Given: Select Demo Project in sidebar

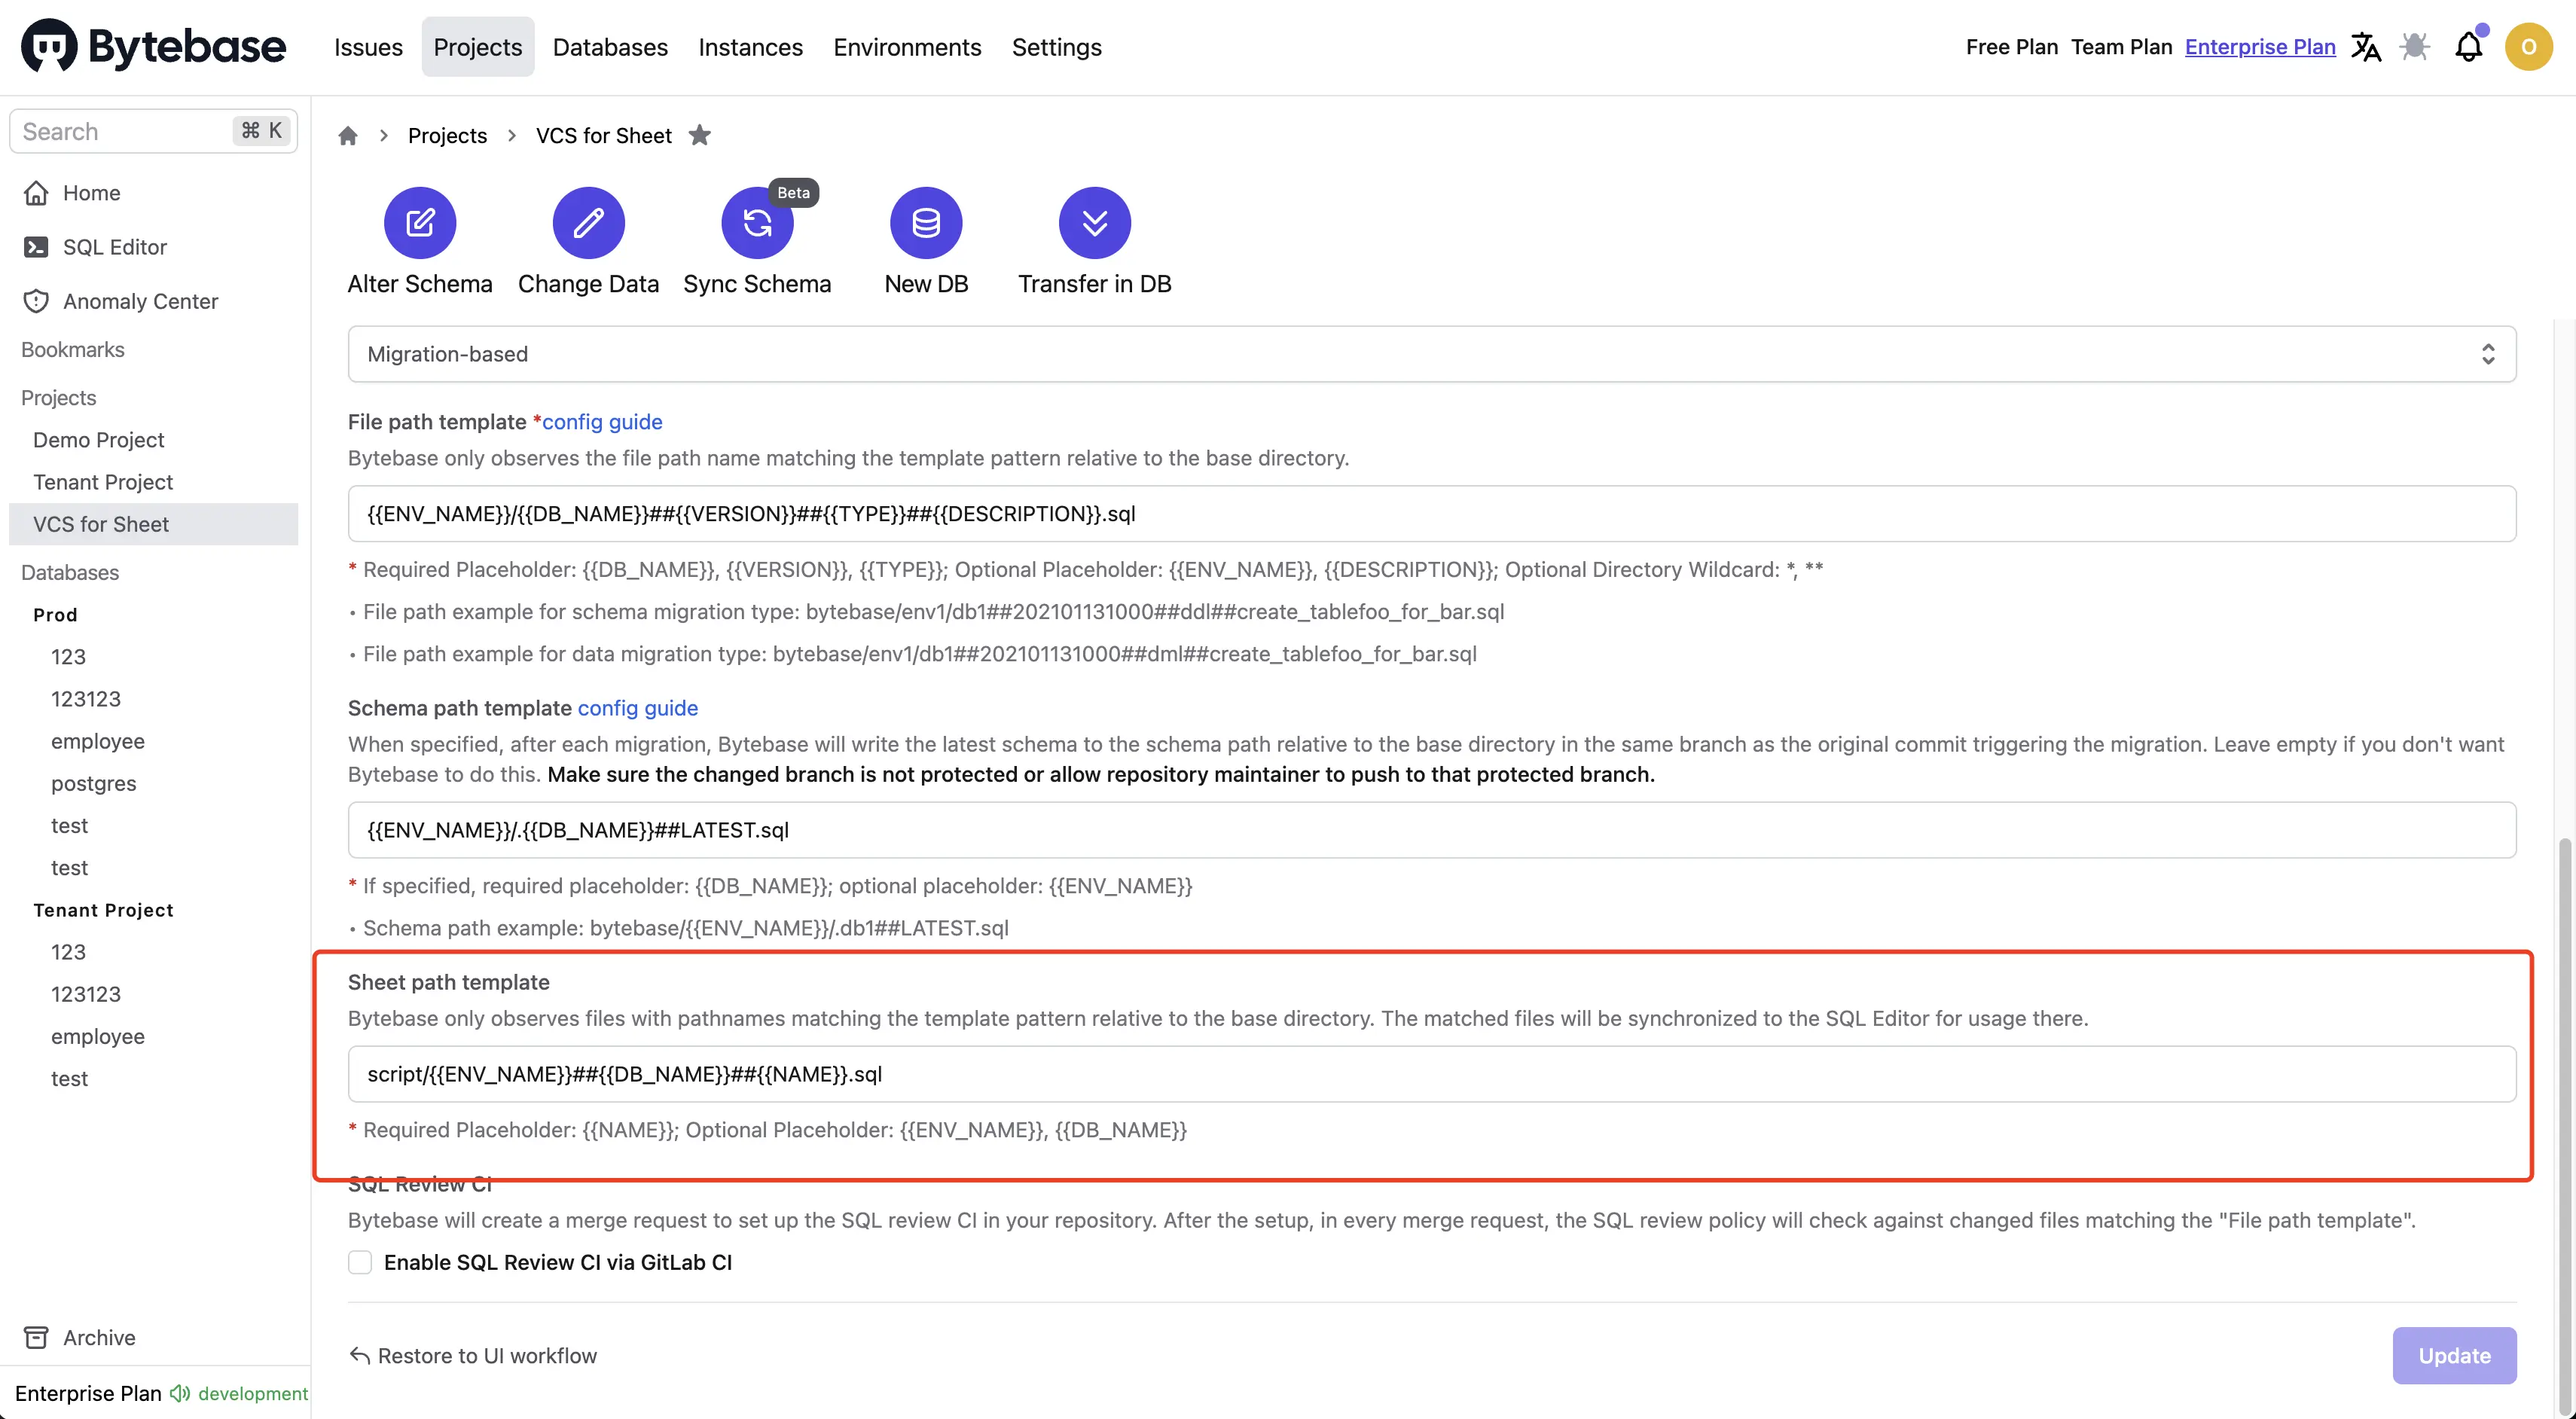Looking at the screenshot, I should 98,440.
